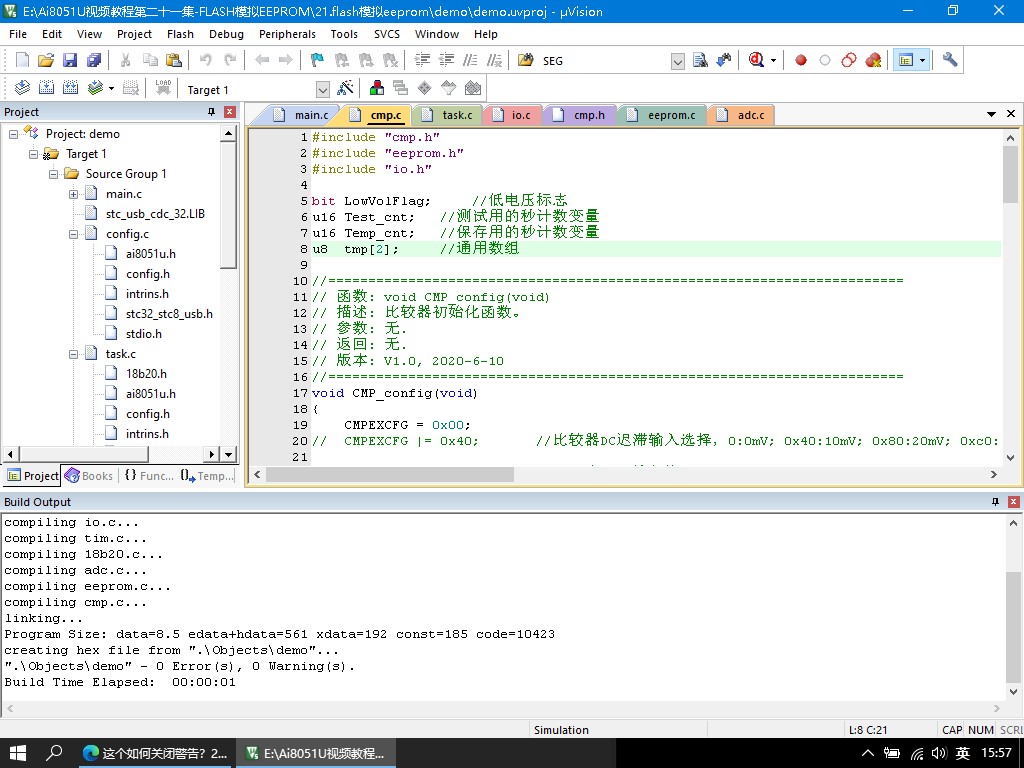Open Options for Target with magic wand icon

pyautogui.click(x=345, y=88)
